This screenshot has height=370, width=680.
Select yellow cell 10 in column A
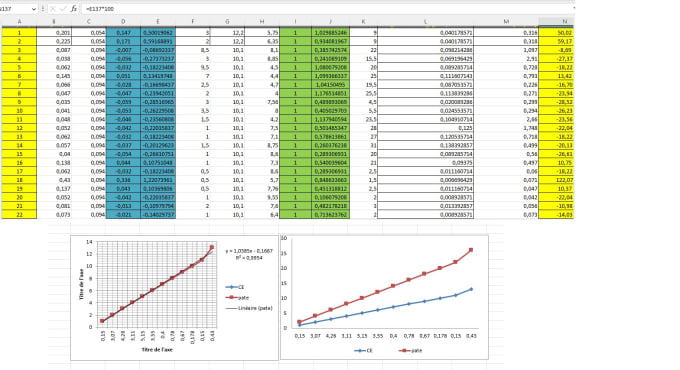[x=19, y=111]
